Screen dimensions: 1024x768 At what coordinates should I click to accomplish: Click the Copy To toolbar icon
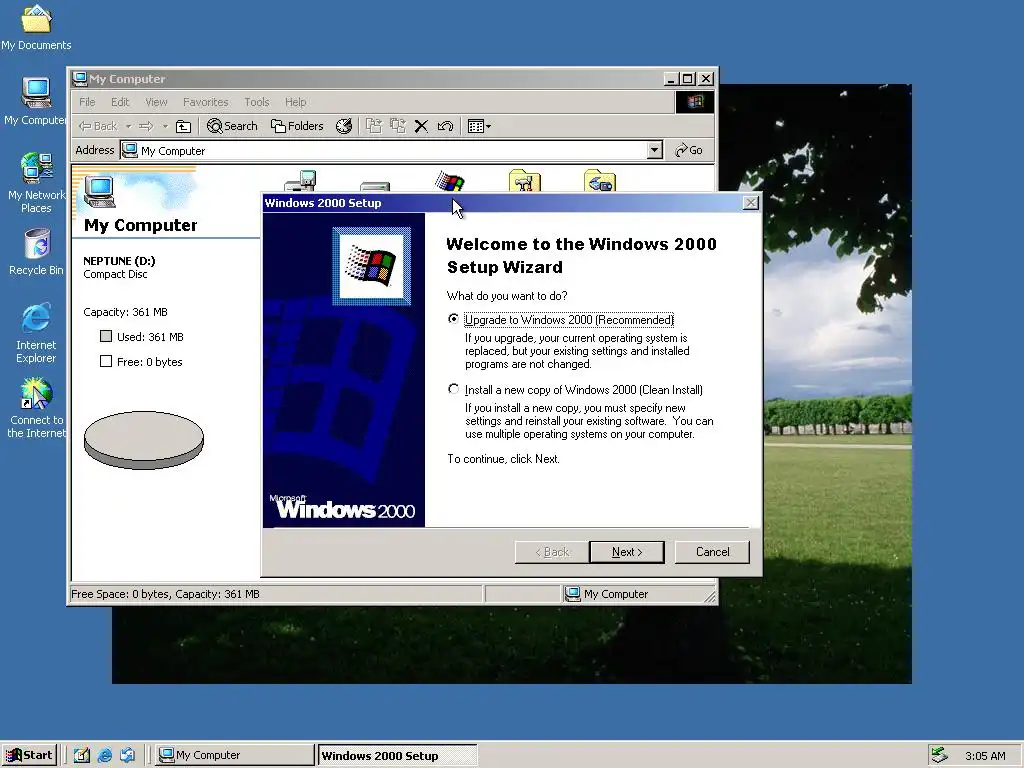[398, 126]
